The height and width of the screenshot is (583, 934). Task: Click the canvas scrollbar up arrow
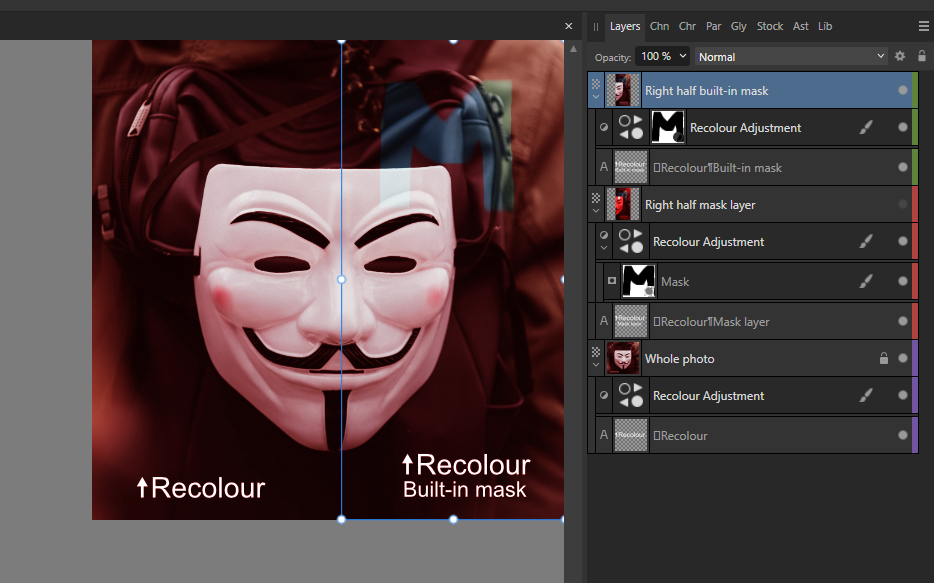574,49
